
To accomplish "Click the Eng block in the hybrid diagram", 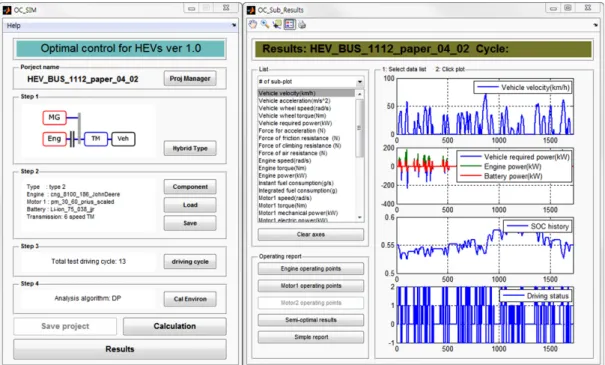I will 54,139.
